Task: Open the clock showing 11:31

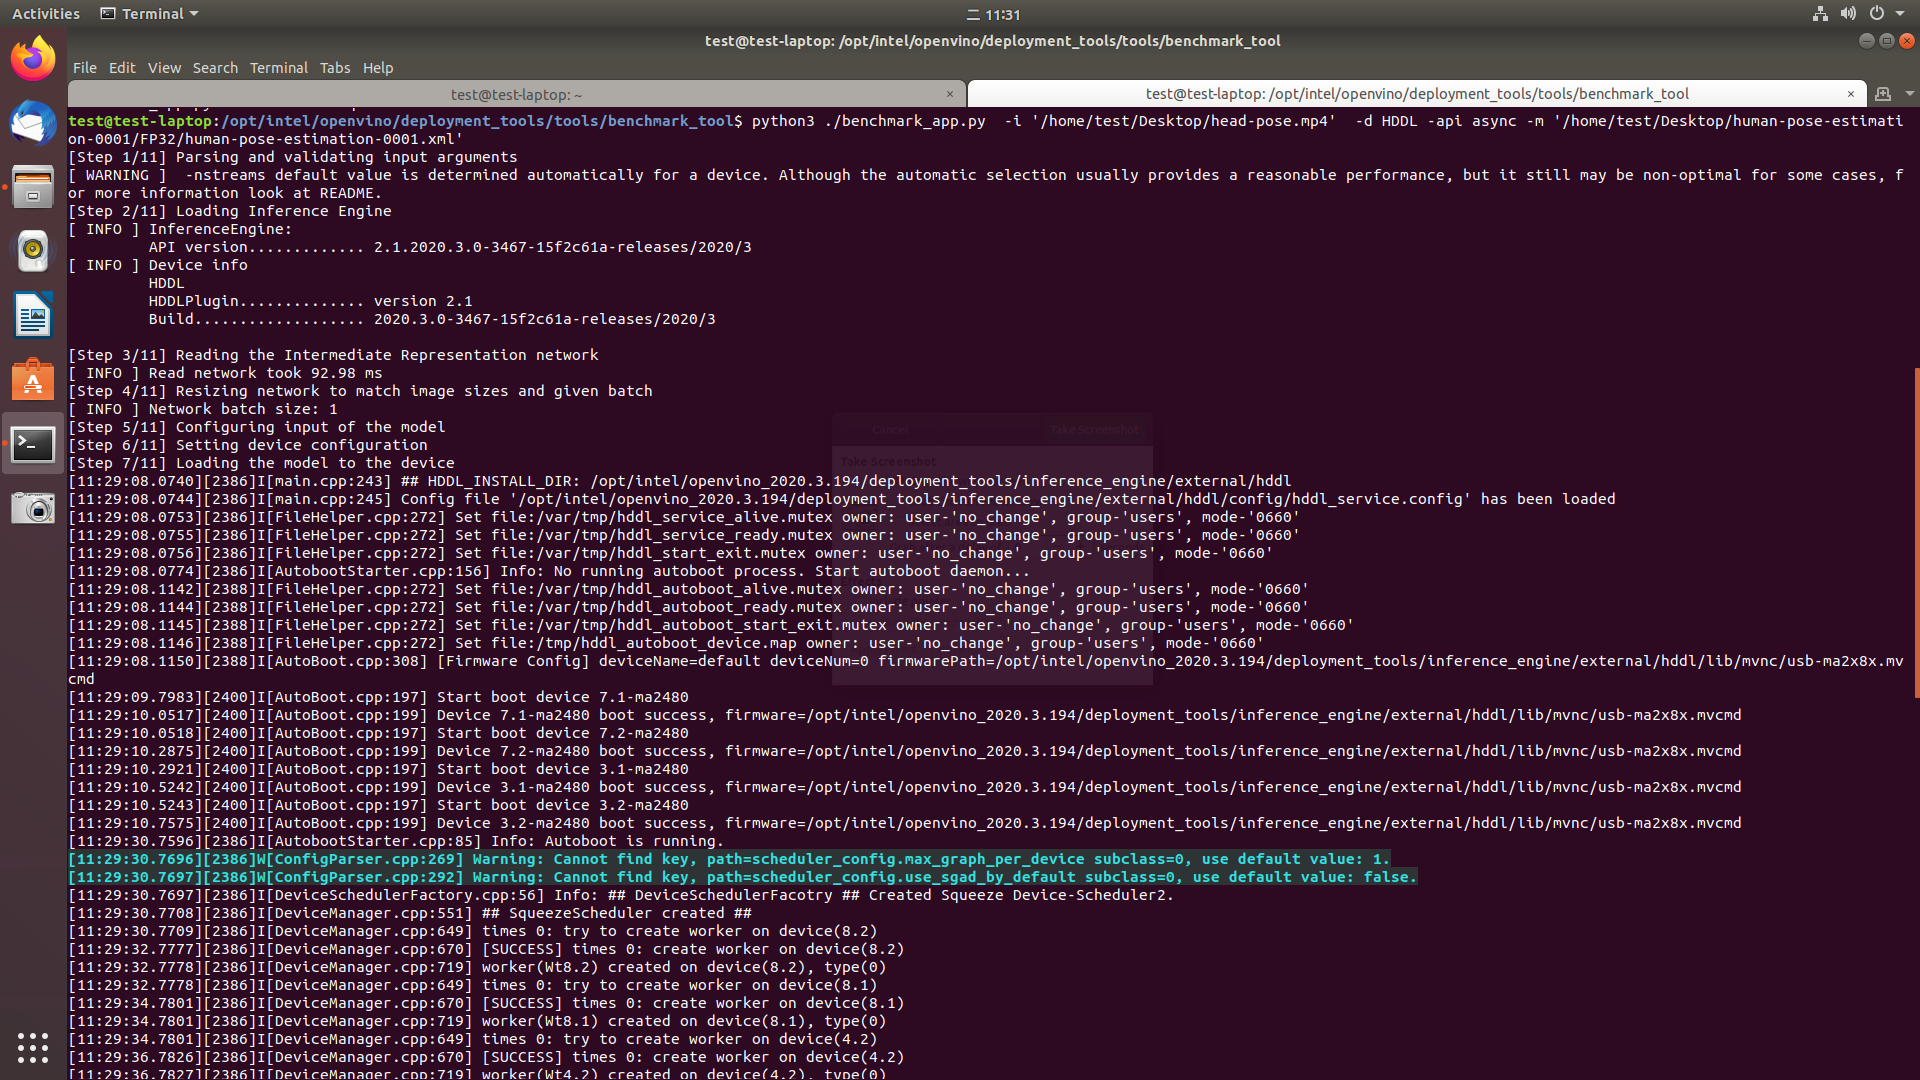Action: (x=993, y=14)
